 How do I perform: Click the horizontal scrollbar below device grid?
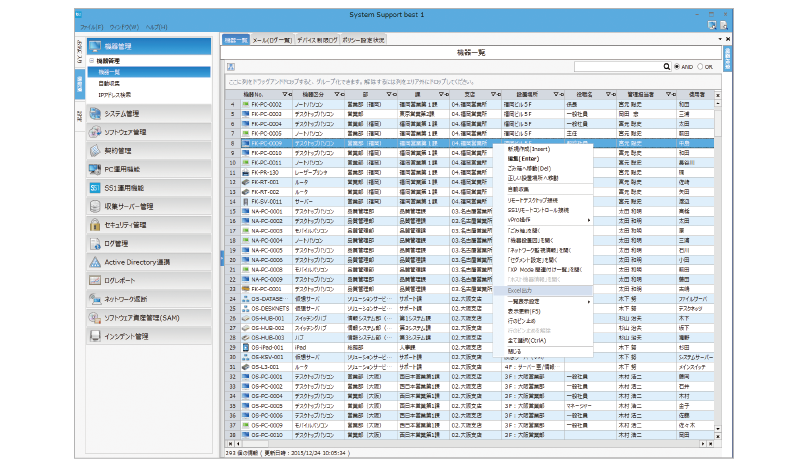click(x=471, y=444)
